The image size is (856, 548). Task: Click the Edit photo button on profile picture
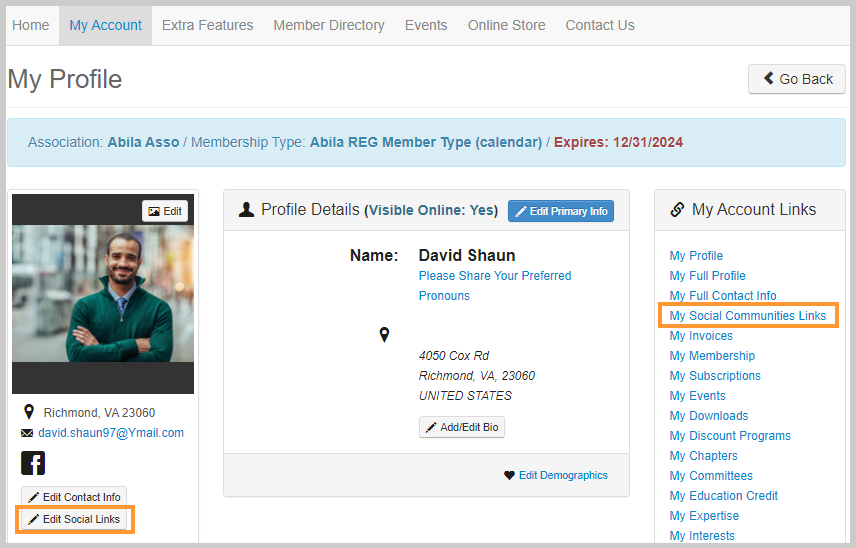coord(165,211)
